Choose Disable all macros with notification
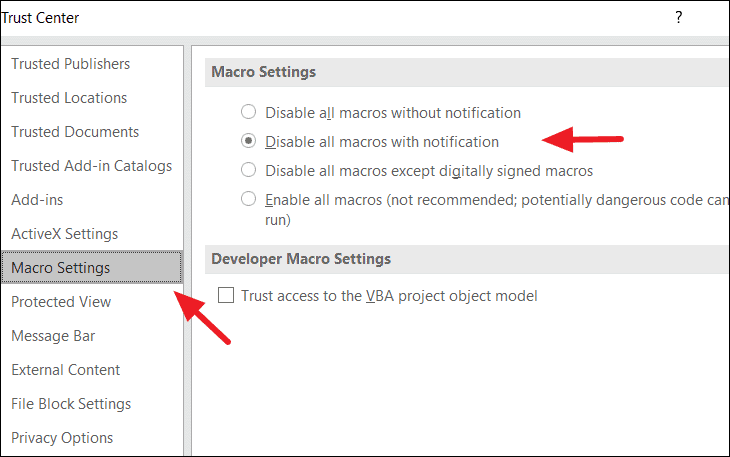This screenshot has width=730, height=457. pyautogui.click(x=248, y=141)
